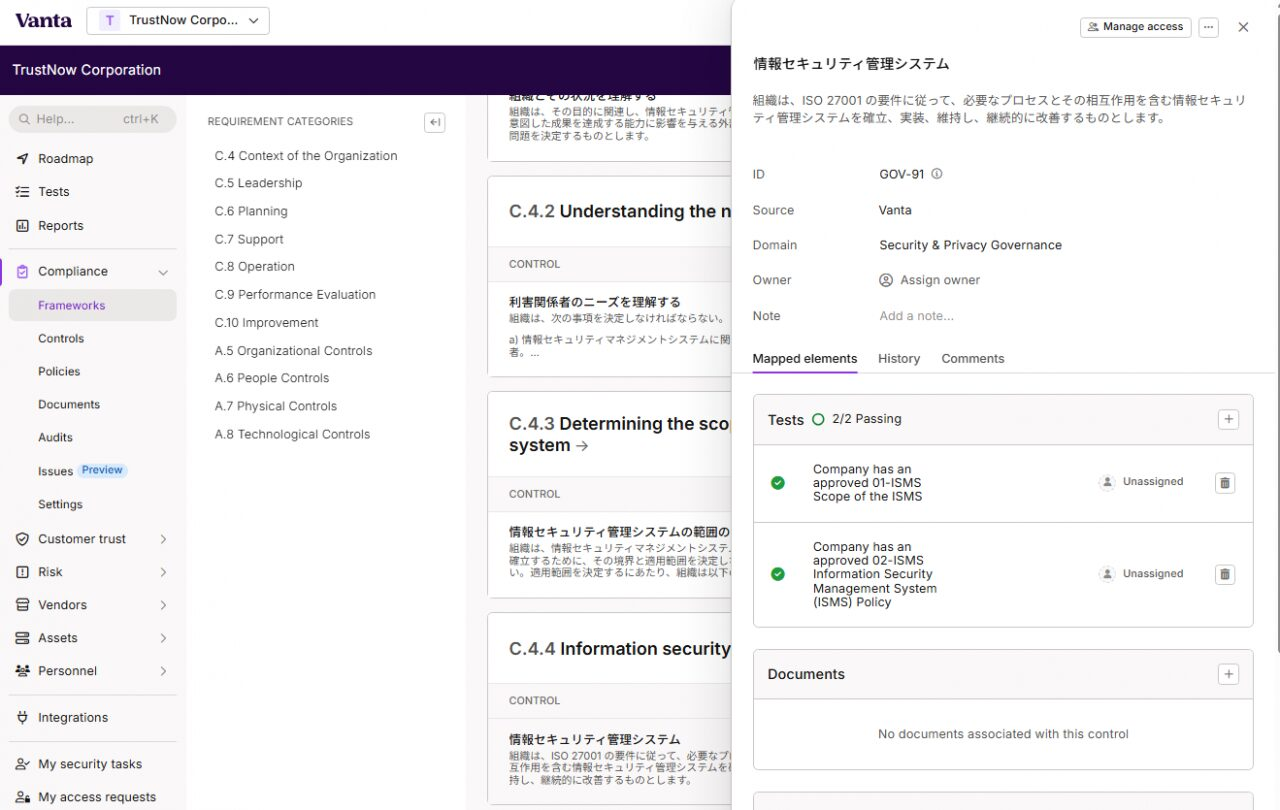1280x810 pixels.
Task: Add a test with the plus icon
Action: (1228, 420)
